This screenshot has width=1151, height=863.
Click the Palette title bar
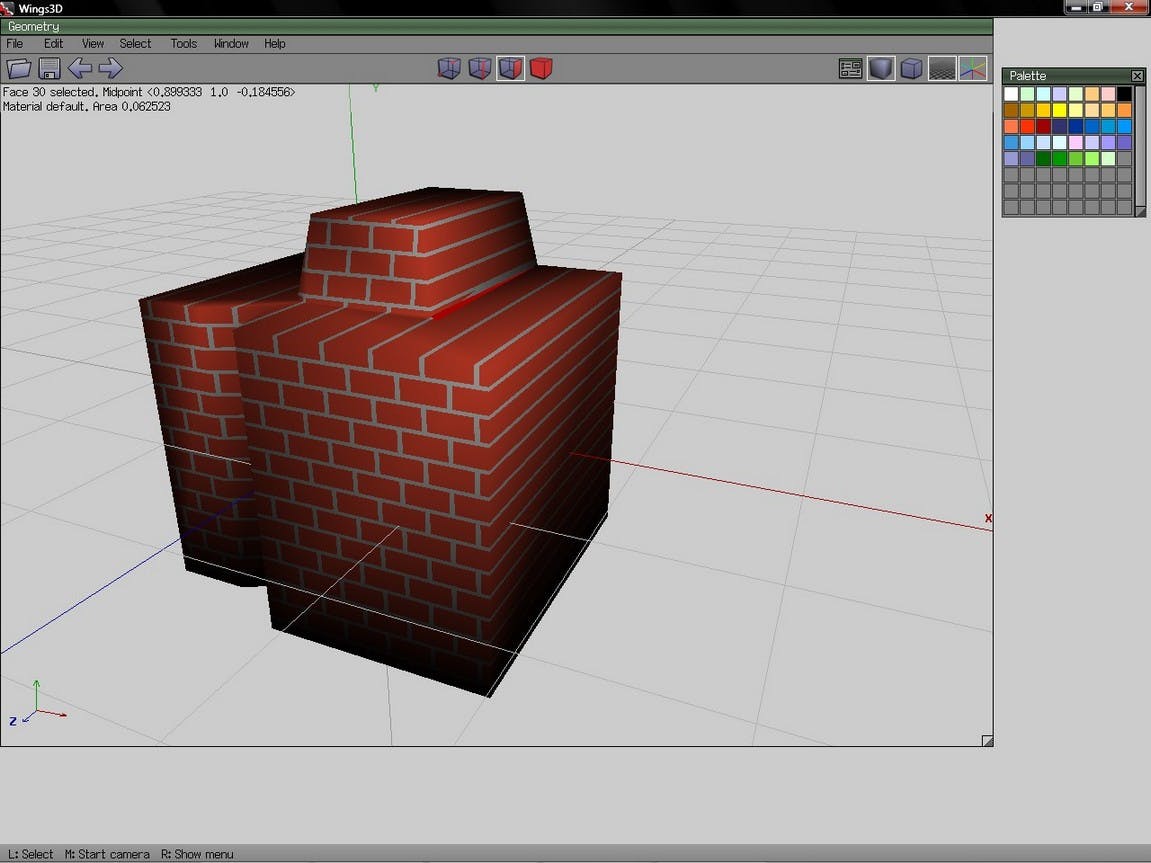pos(1067,76)
